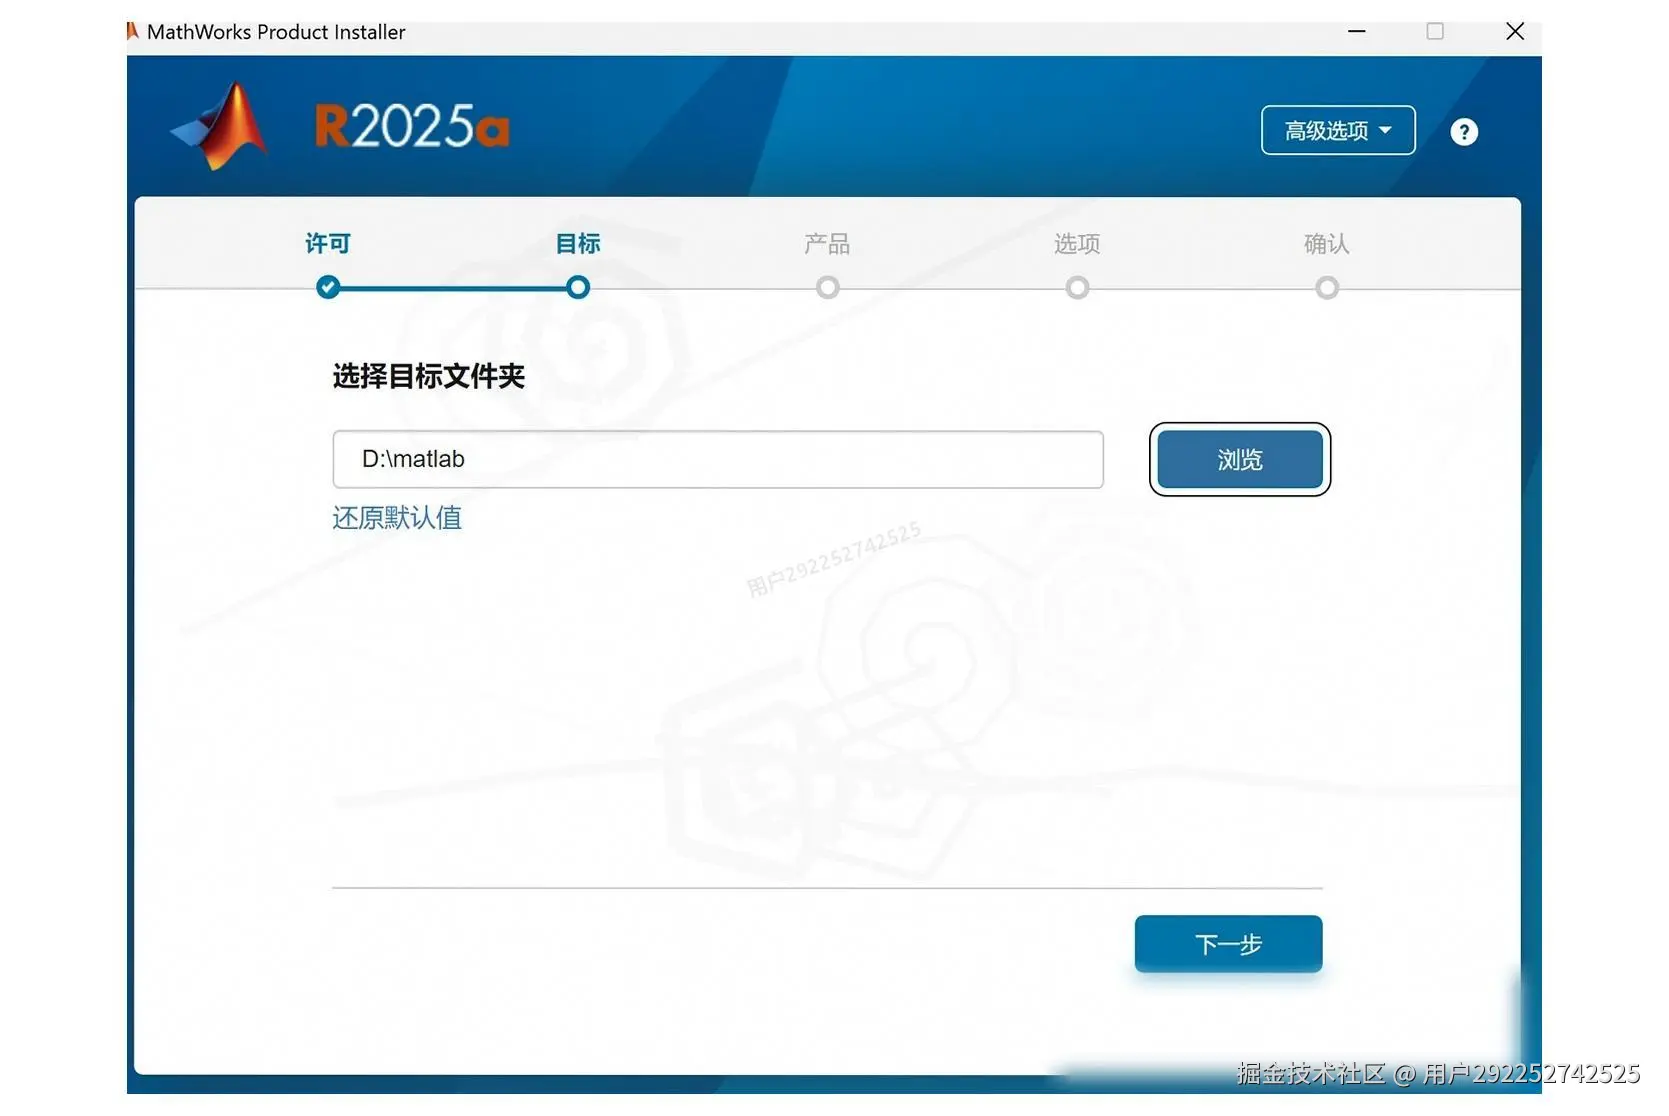Viewport: 1669px width, 1116px height.
Task: Minimize the MathWorks Product Installer window
Action: (x=1356, y=31)
